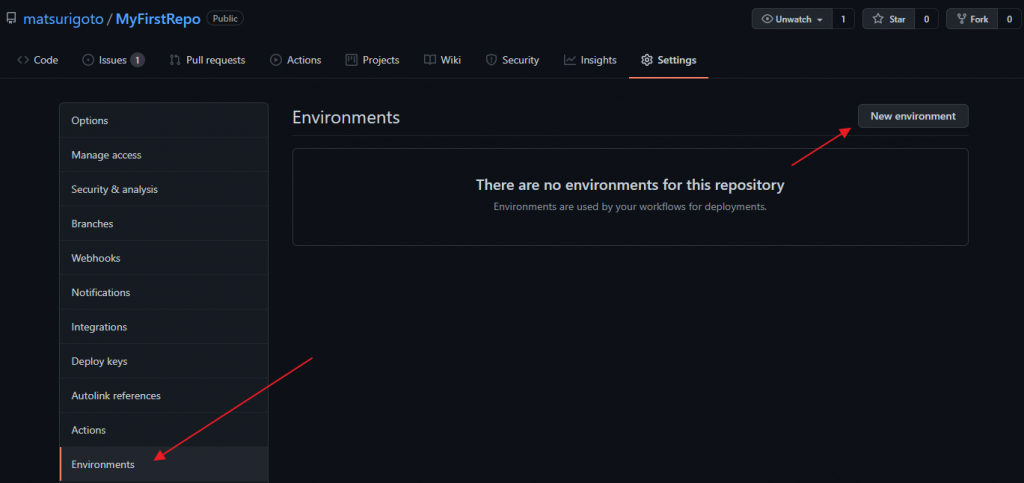Open the Fork count of 0
This screenshot has height=483, width=1024.
1009,19
